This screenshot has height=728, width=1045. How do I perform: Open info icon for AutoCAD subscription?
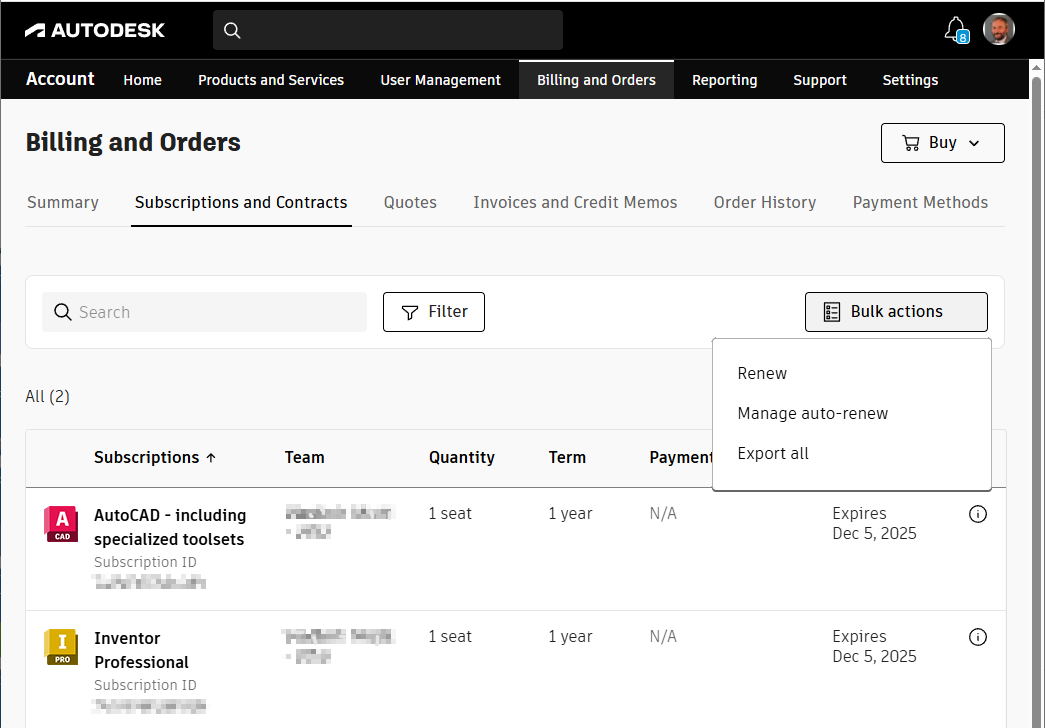978,514
